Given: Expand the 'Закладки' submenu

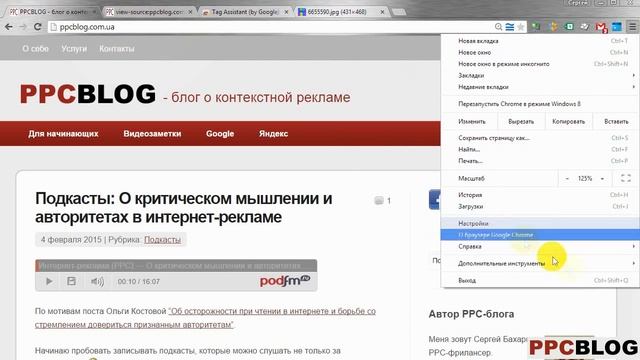Looking at the screenshot, I should click(540, 75).
